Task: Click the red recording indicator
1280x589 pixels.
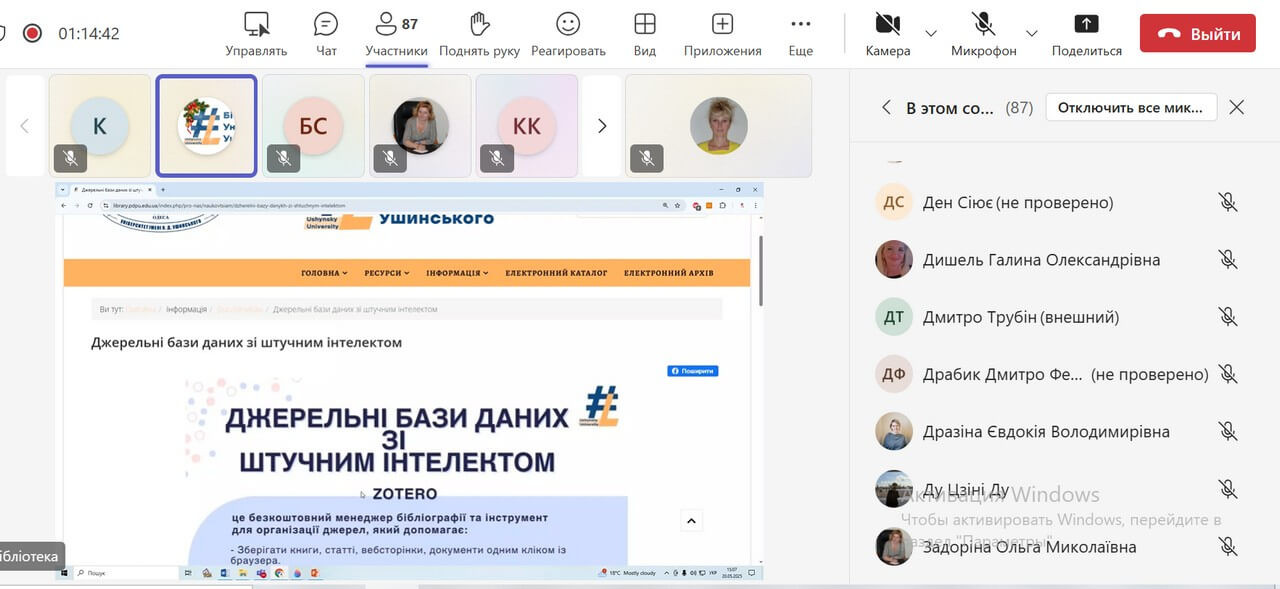Action: click(x=32, y=33)
